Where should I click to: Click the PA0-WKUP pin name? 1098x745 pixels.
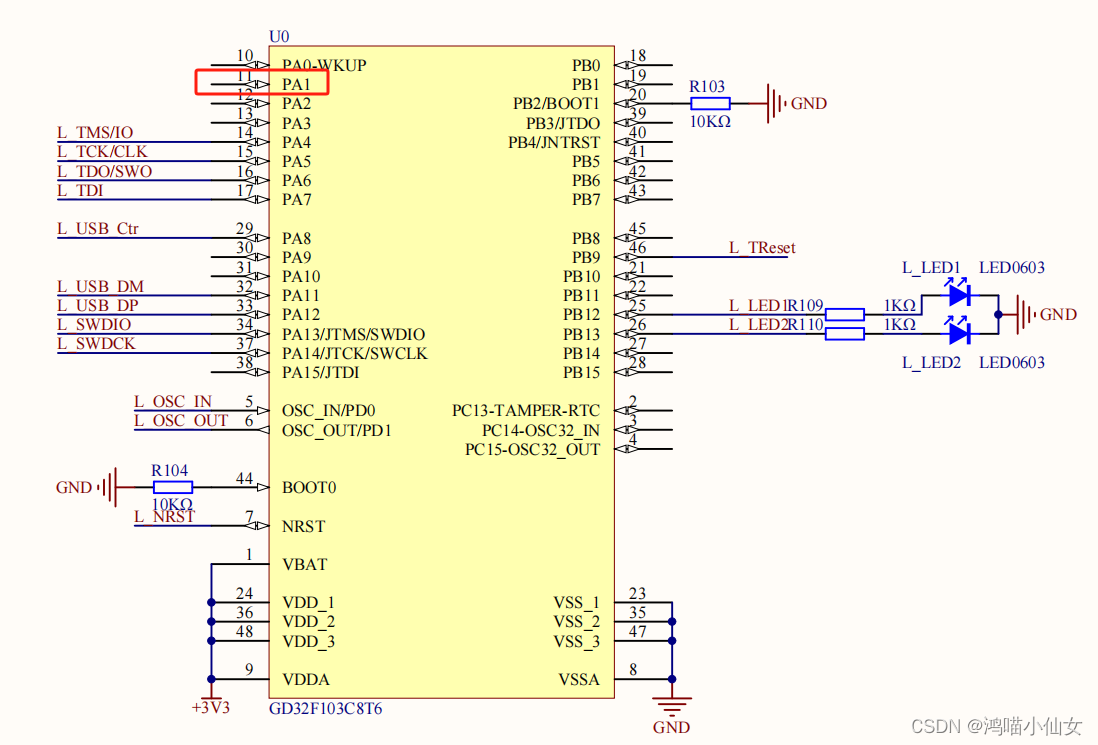[324, 65]
